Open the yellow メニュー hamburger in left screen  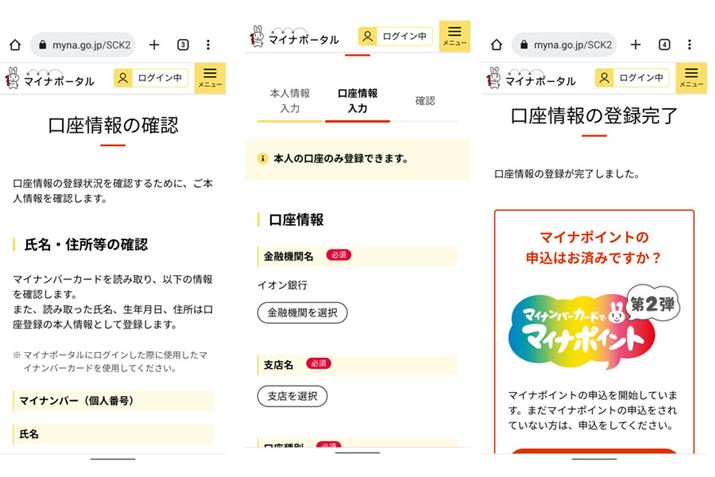coord(210,78)
